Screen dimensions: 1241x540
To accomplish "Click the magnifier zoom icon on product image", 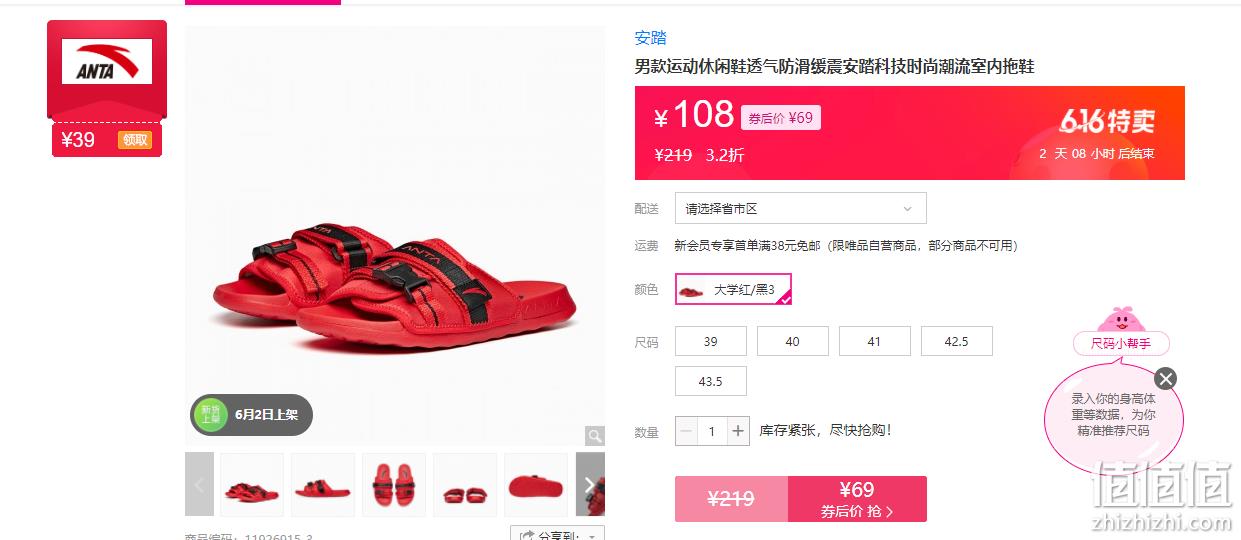I will [594, 435].
